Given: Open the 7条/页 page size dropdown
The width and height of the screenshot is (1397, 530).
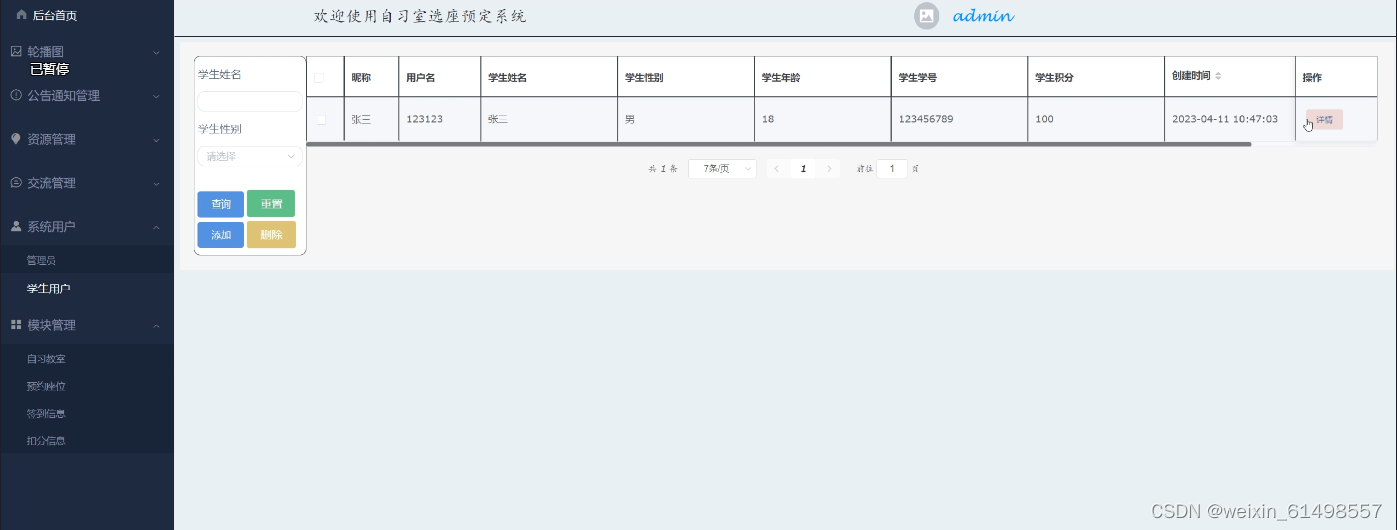Looking at the screenshot, I should click(x=722, y=169).
